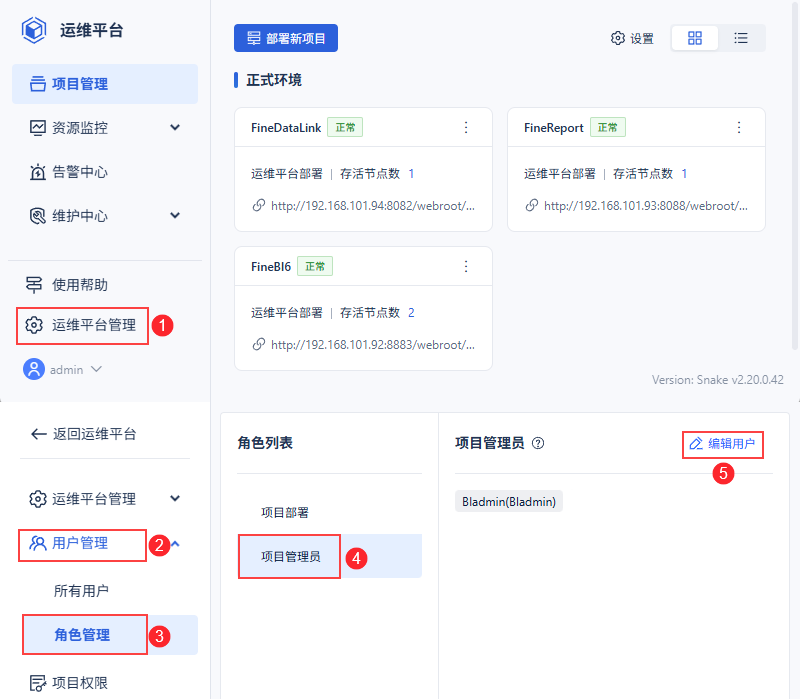Click the 编辑用户 button
Screen dimensions: 800x699
coord(722,444)
